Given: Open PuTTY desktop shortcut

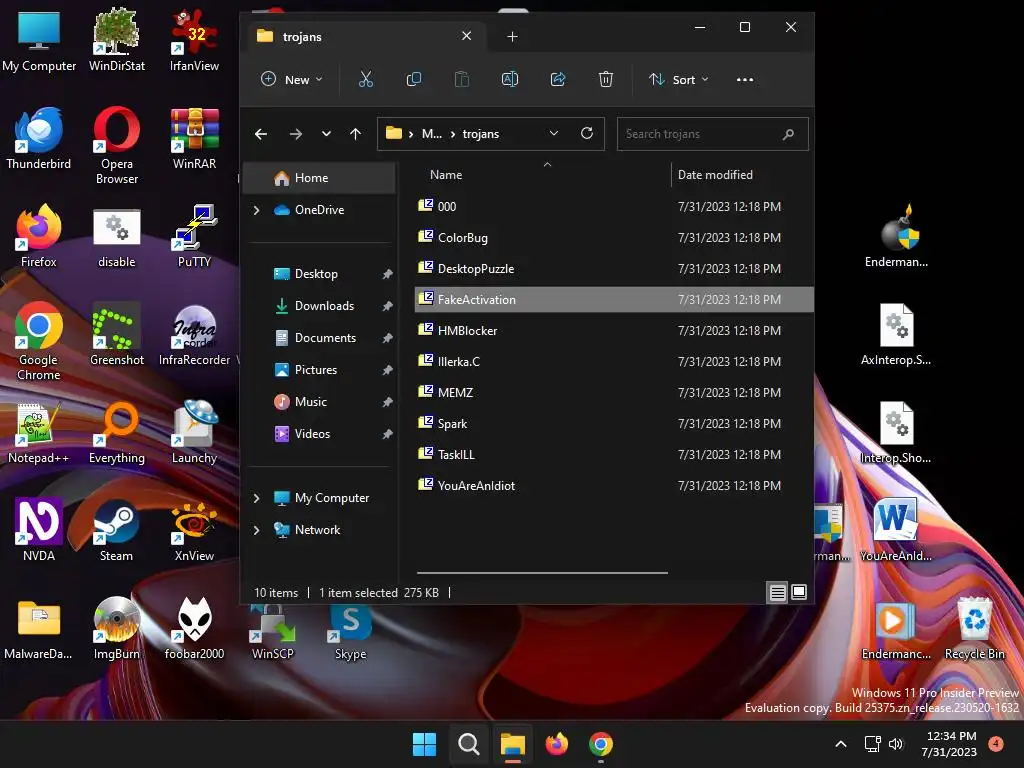Looking at the screenshot, I should click(194, 236).
